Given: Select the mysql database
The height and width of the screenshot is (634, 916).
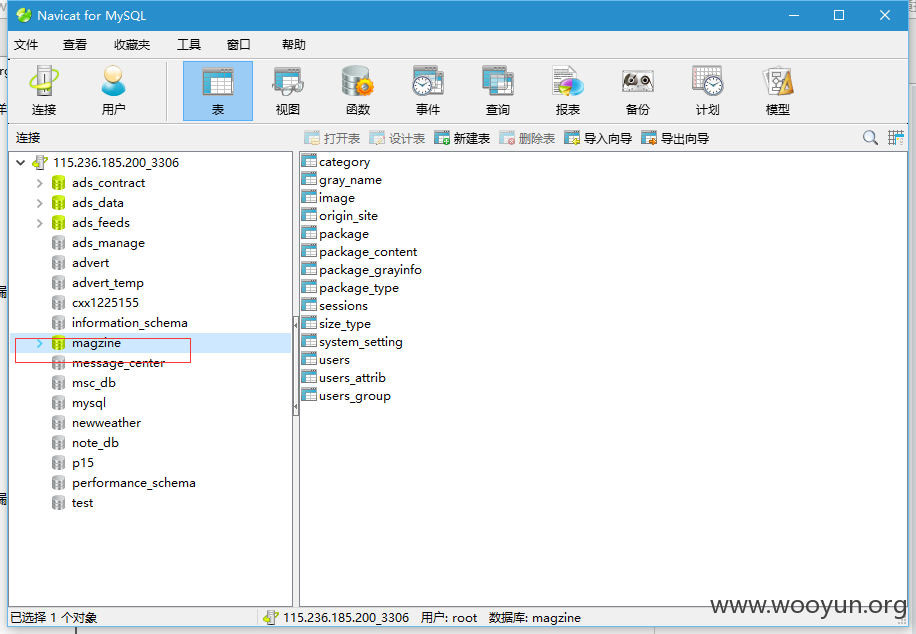Looking at the screenshot, I should 88,403.
